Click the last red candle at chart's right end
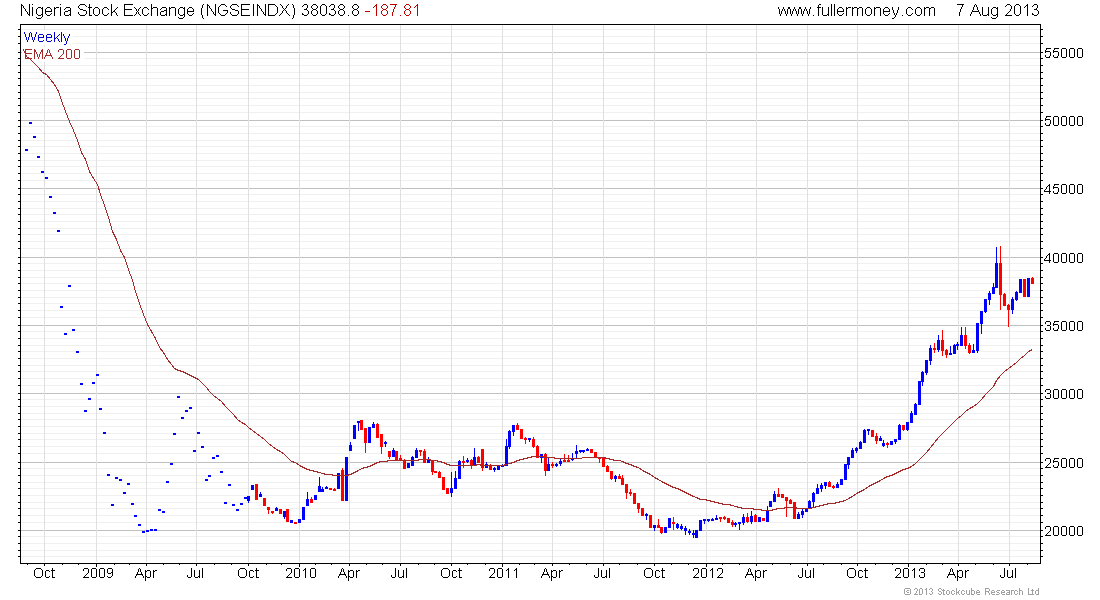The width and height of the screenshot is (1100, 600). 1032,281
